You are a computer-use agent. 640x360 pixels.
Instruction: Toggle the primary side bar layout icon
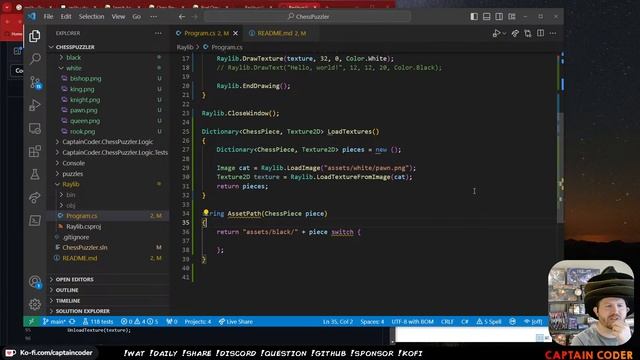click(474, 17)
